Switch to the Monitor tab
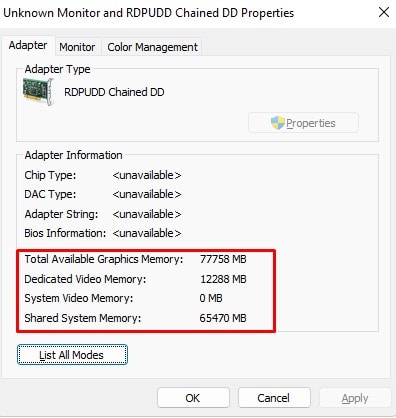The width and height of the screenshot is (396, 418). 77,47
